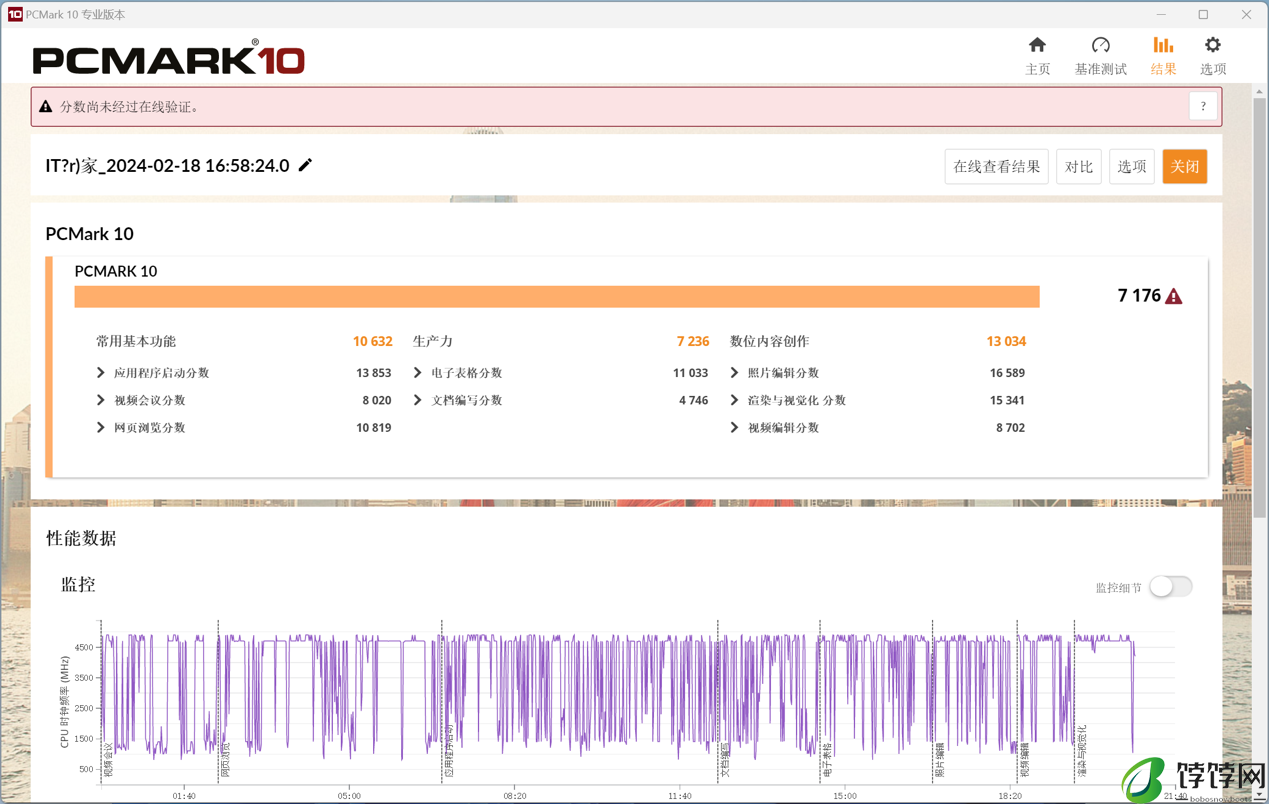Click the gear icon in navigation
Image resolution: width=1269 pixels, height=804 pixels.
point(1213,45)
